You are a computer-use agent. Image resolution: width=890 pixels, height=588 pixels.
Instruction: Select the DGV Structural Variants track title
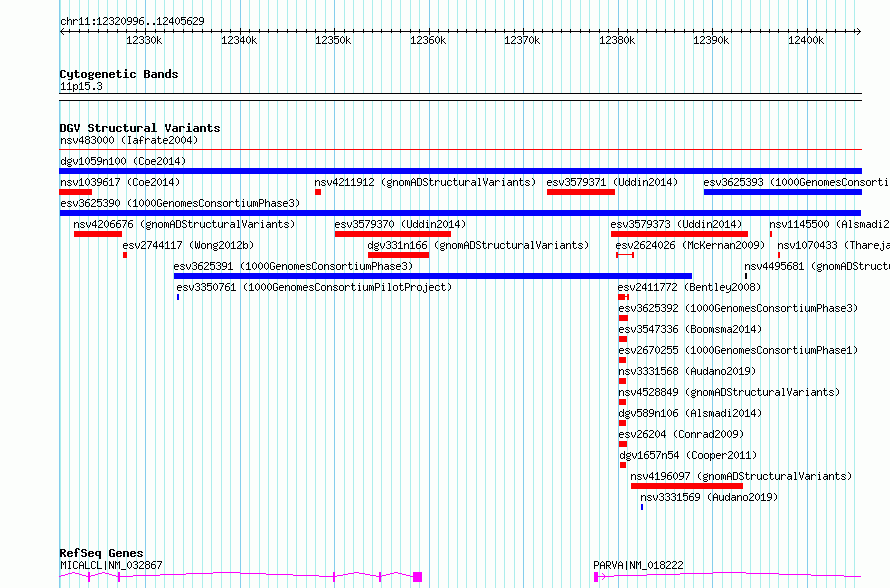(140, 128)
